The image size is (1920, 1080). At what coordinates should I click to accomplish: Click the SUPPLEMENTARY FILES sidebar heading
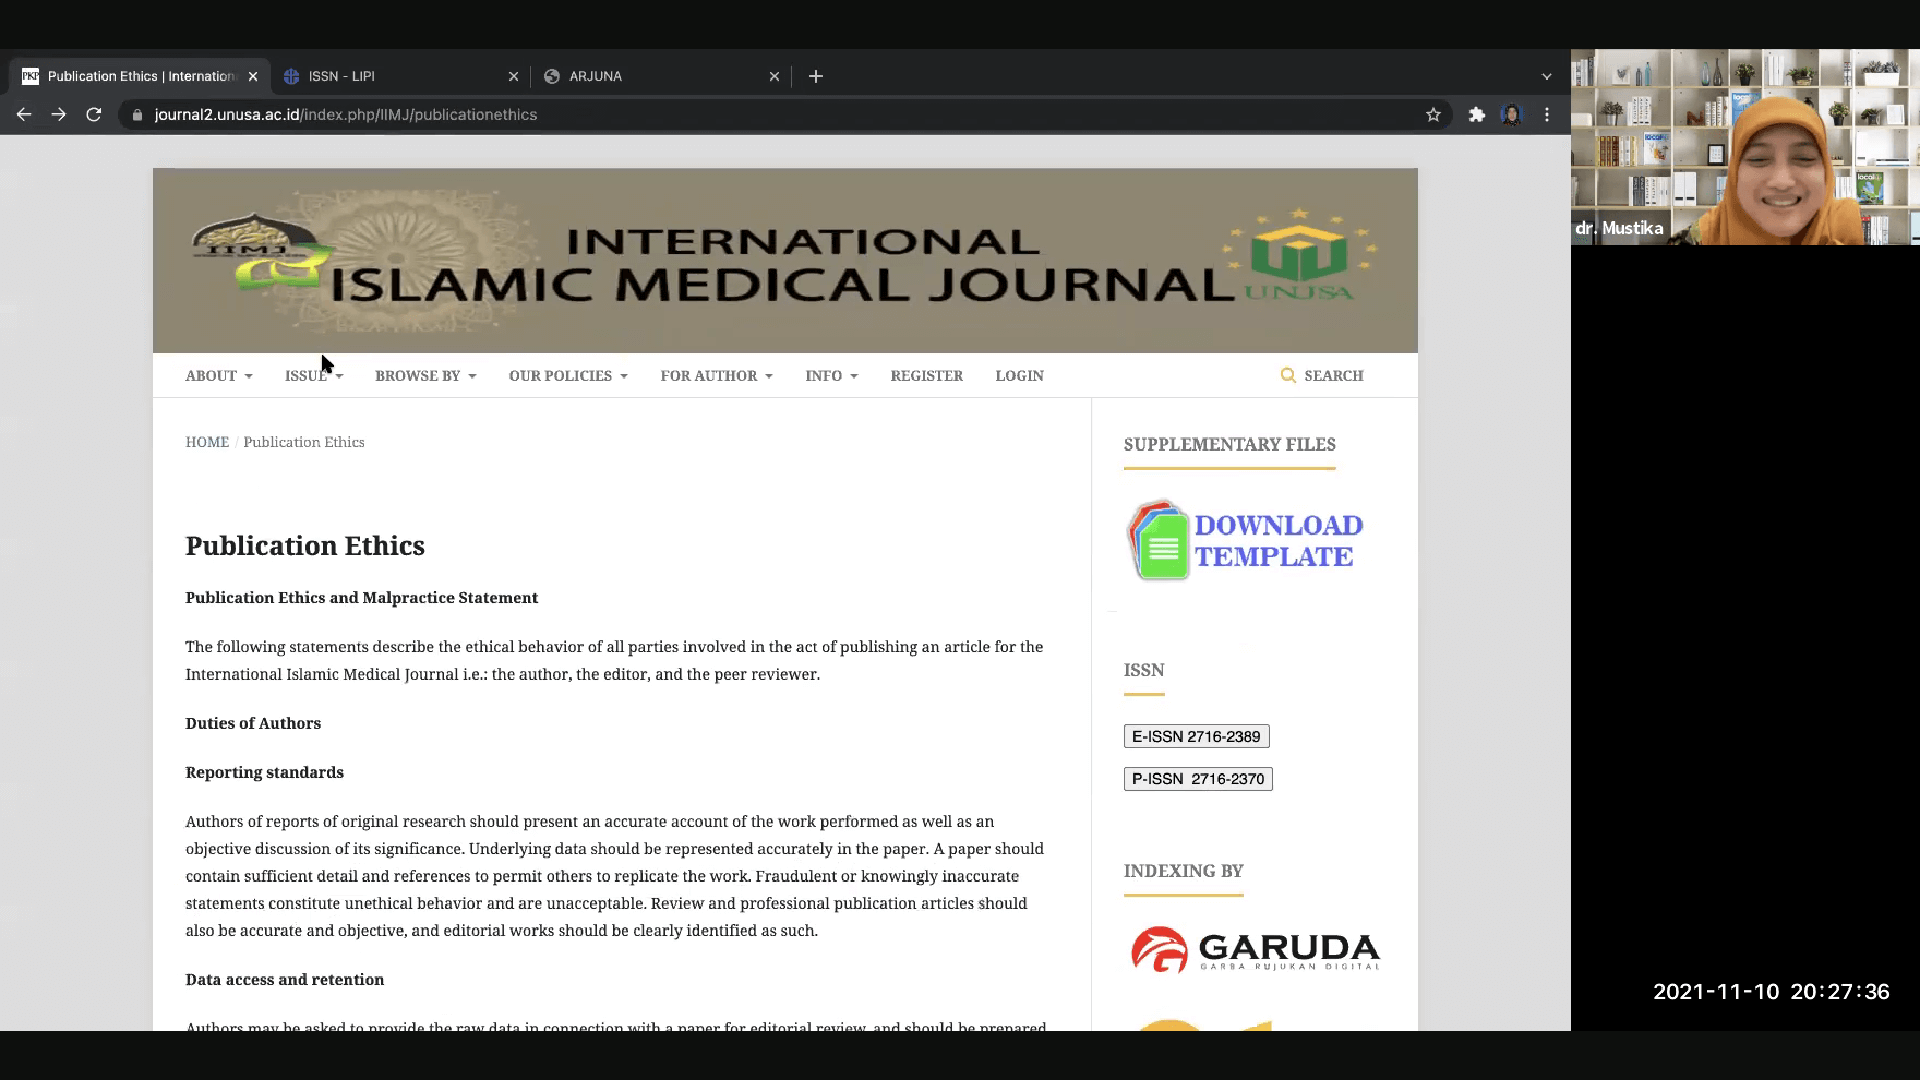[1229, 445]
